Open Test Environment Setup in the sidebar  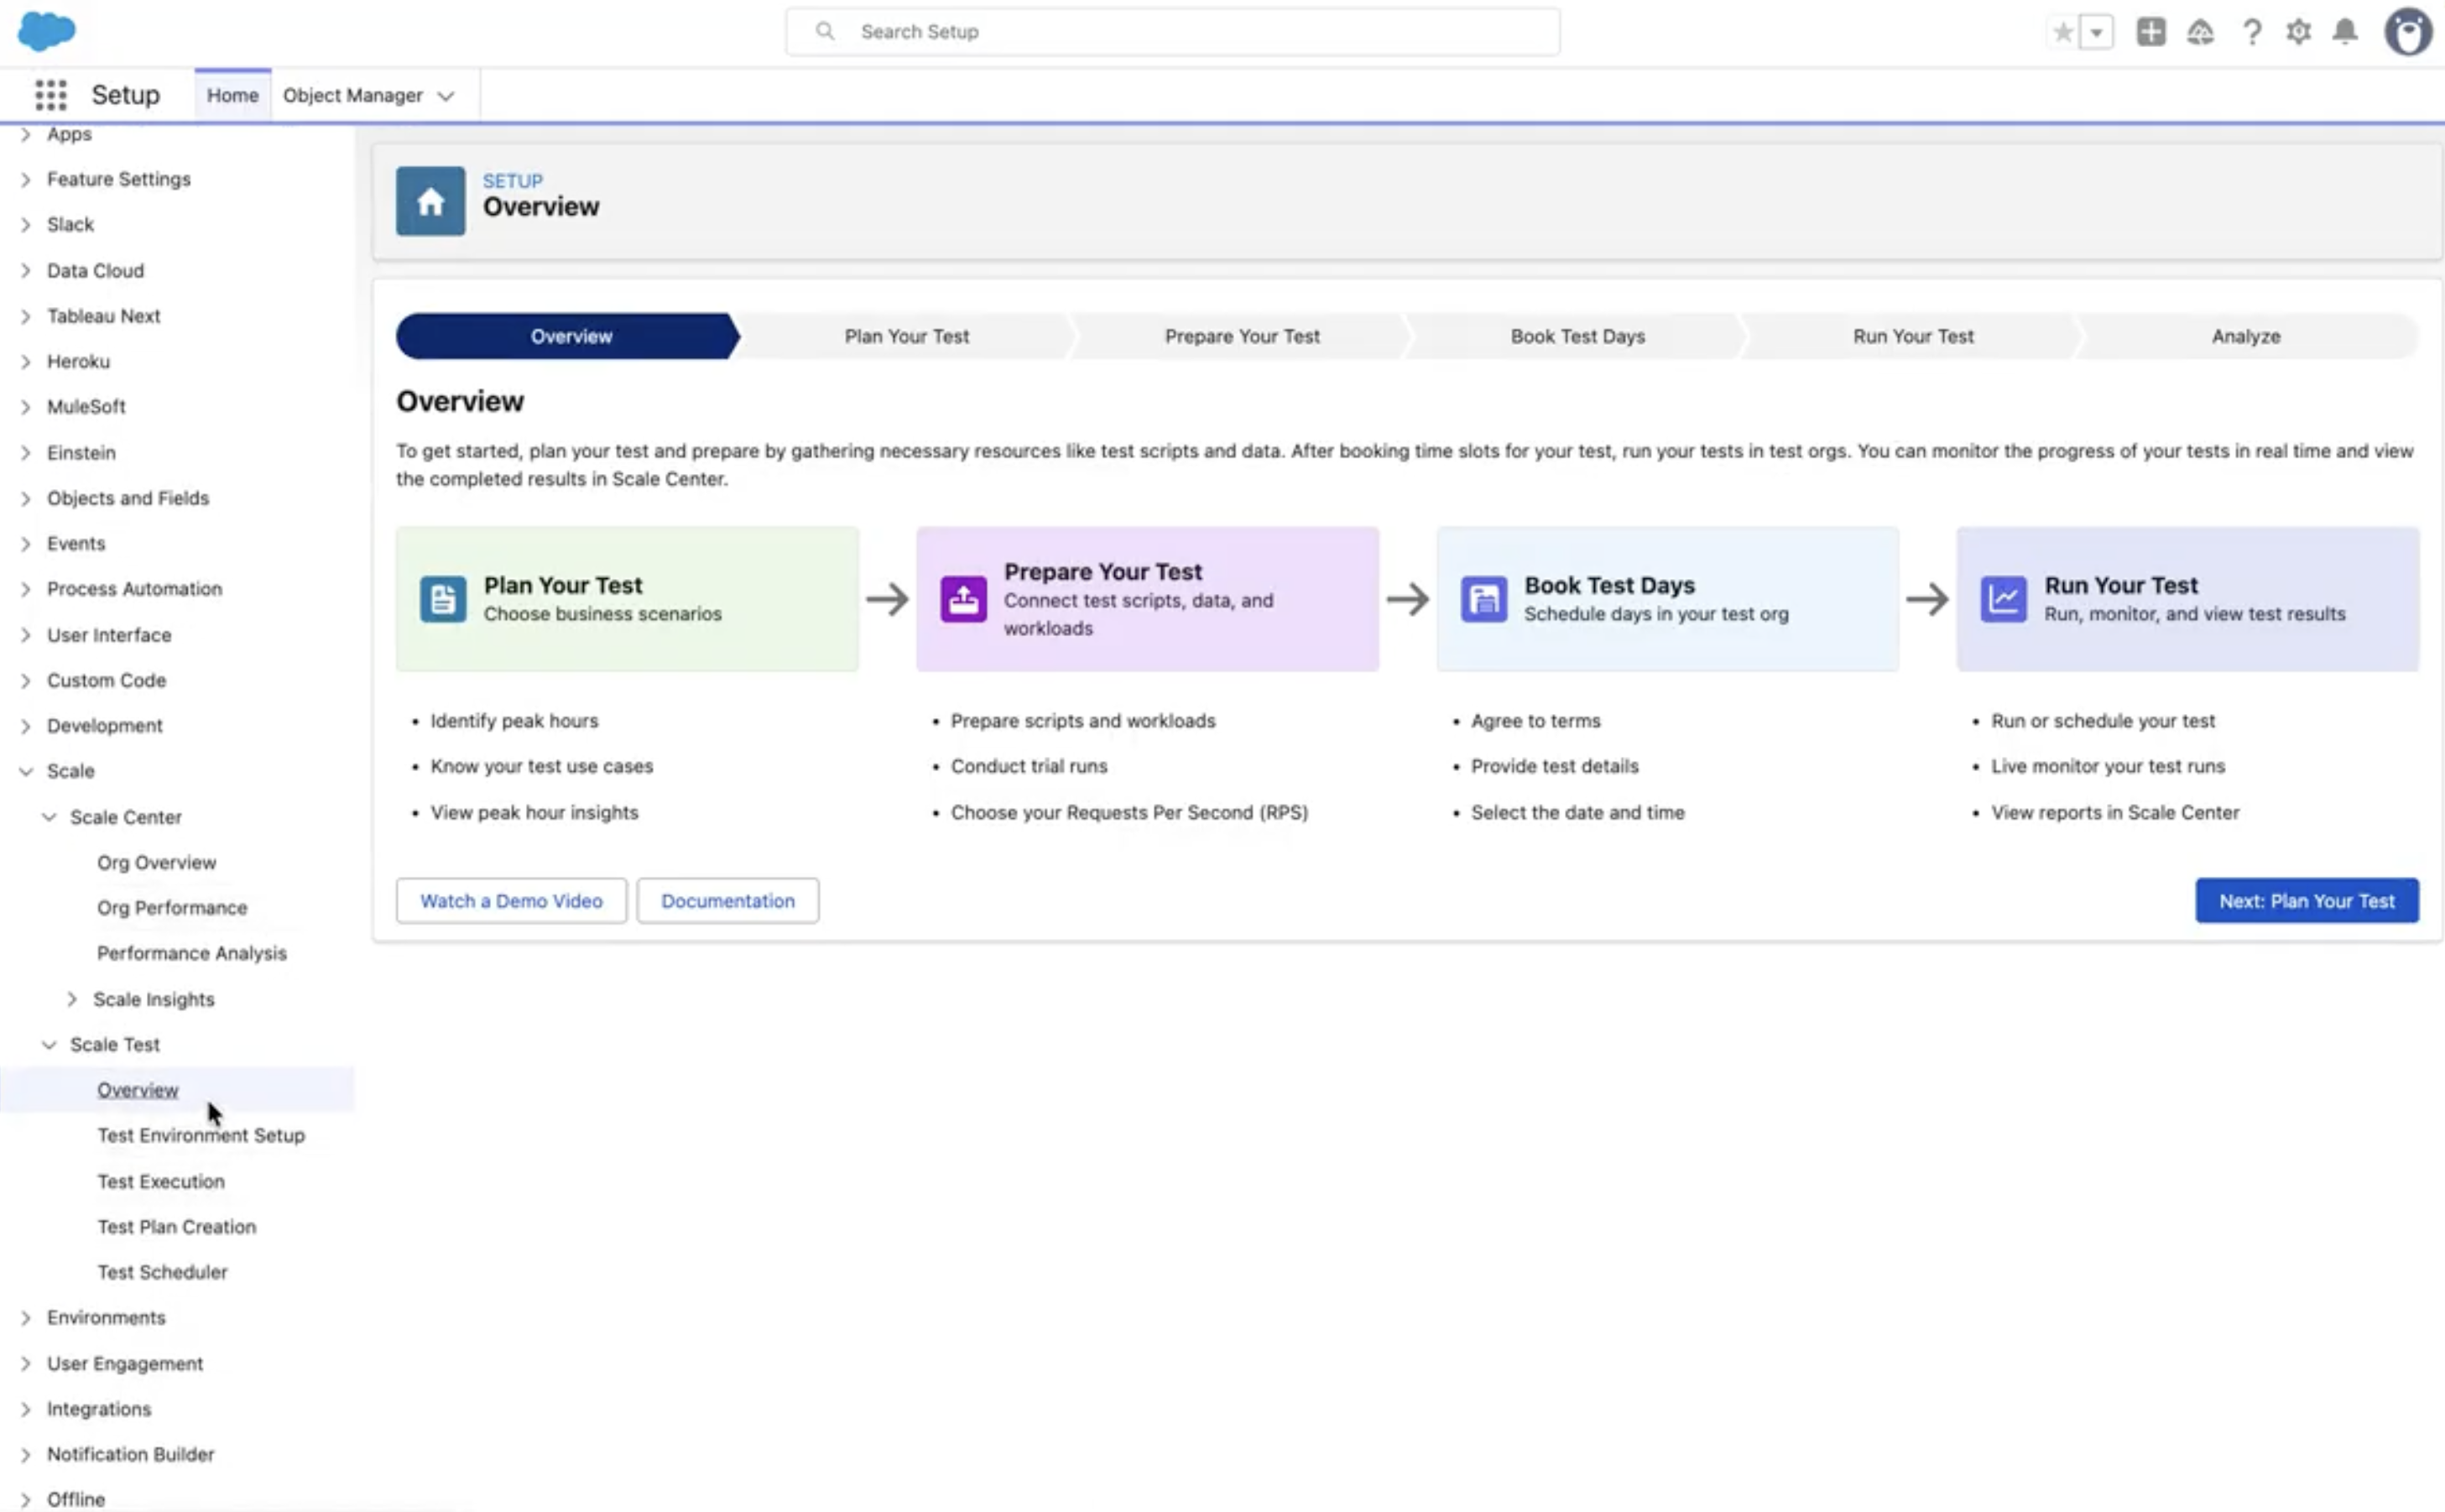[201, 1135]
